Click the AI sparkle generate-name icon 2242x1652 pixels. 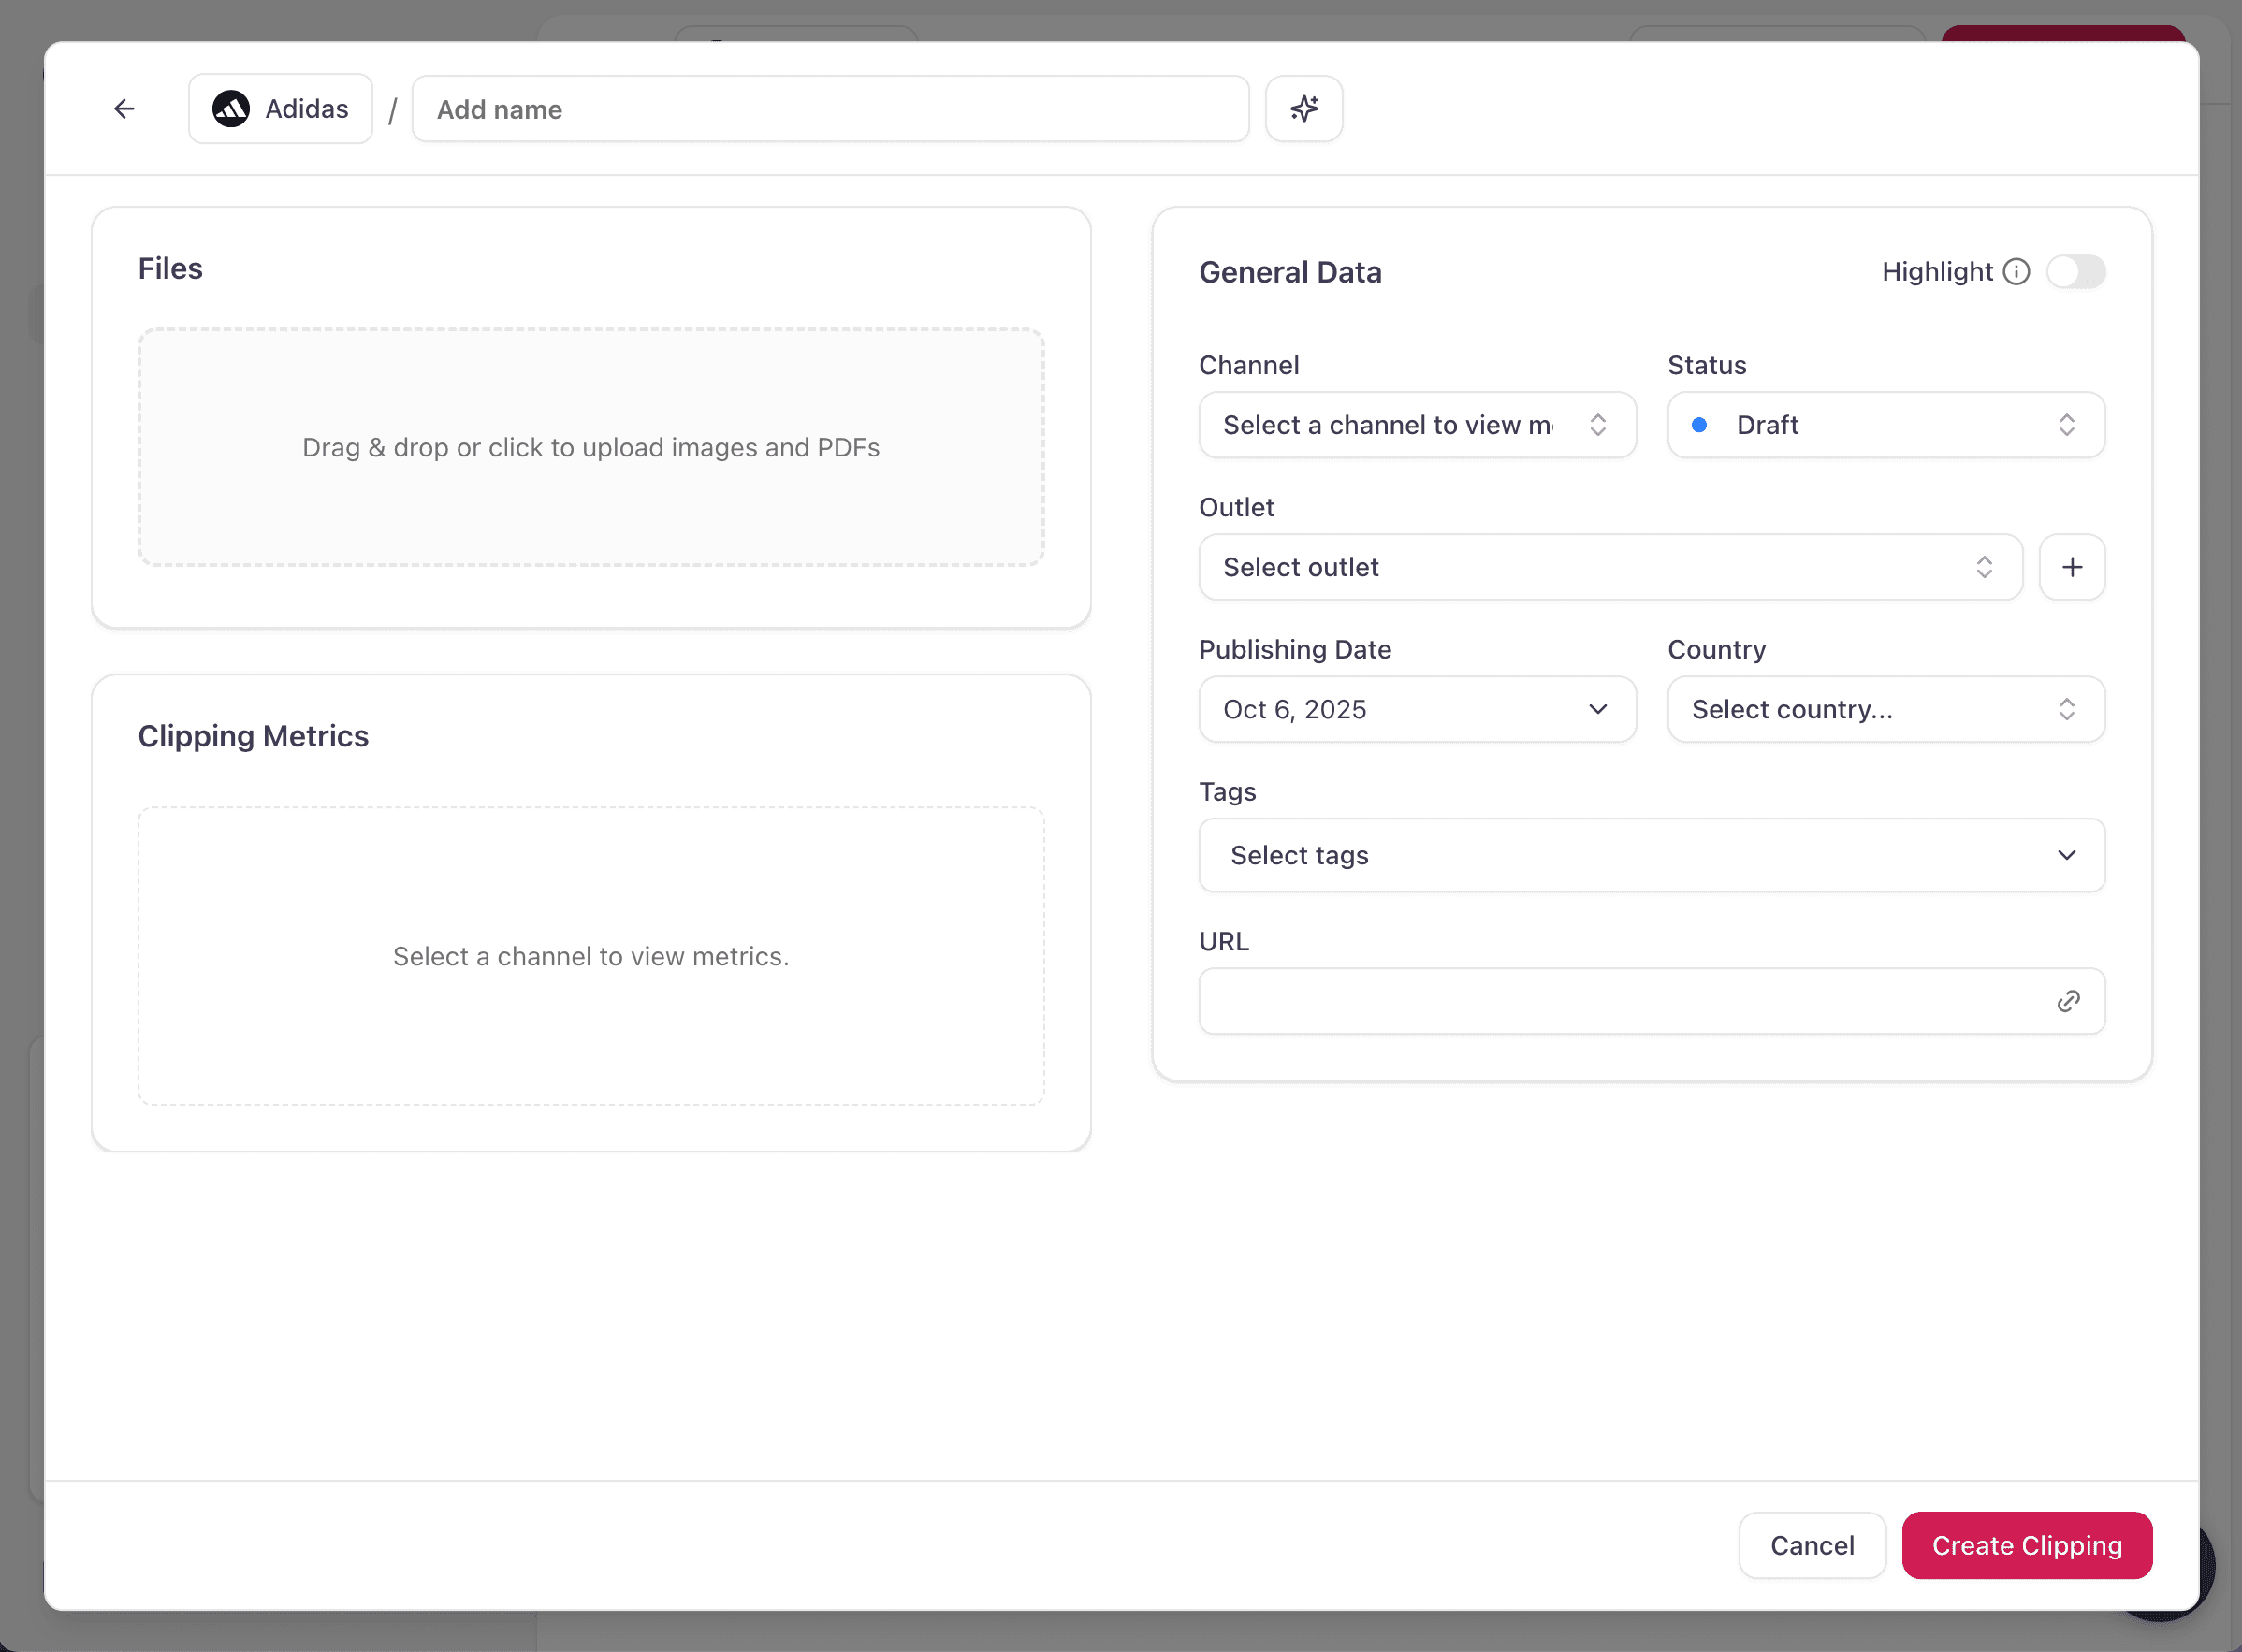click(1303, 109)
